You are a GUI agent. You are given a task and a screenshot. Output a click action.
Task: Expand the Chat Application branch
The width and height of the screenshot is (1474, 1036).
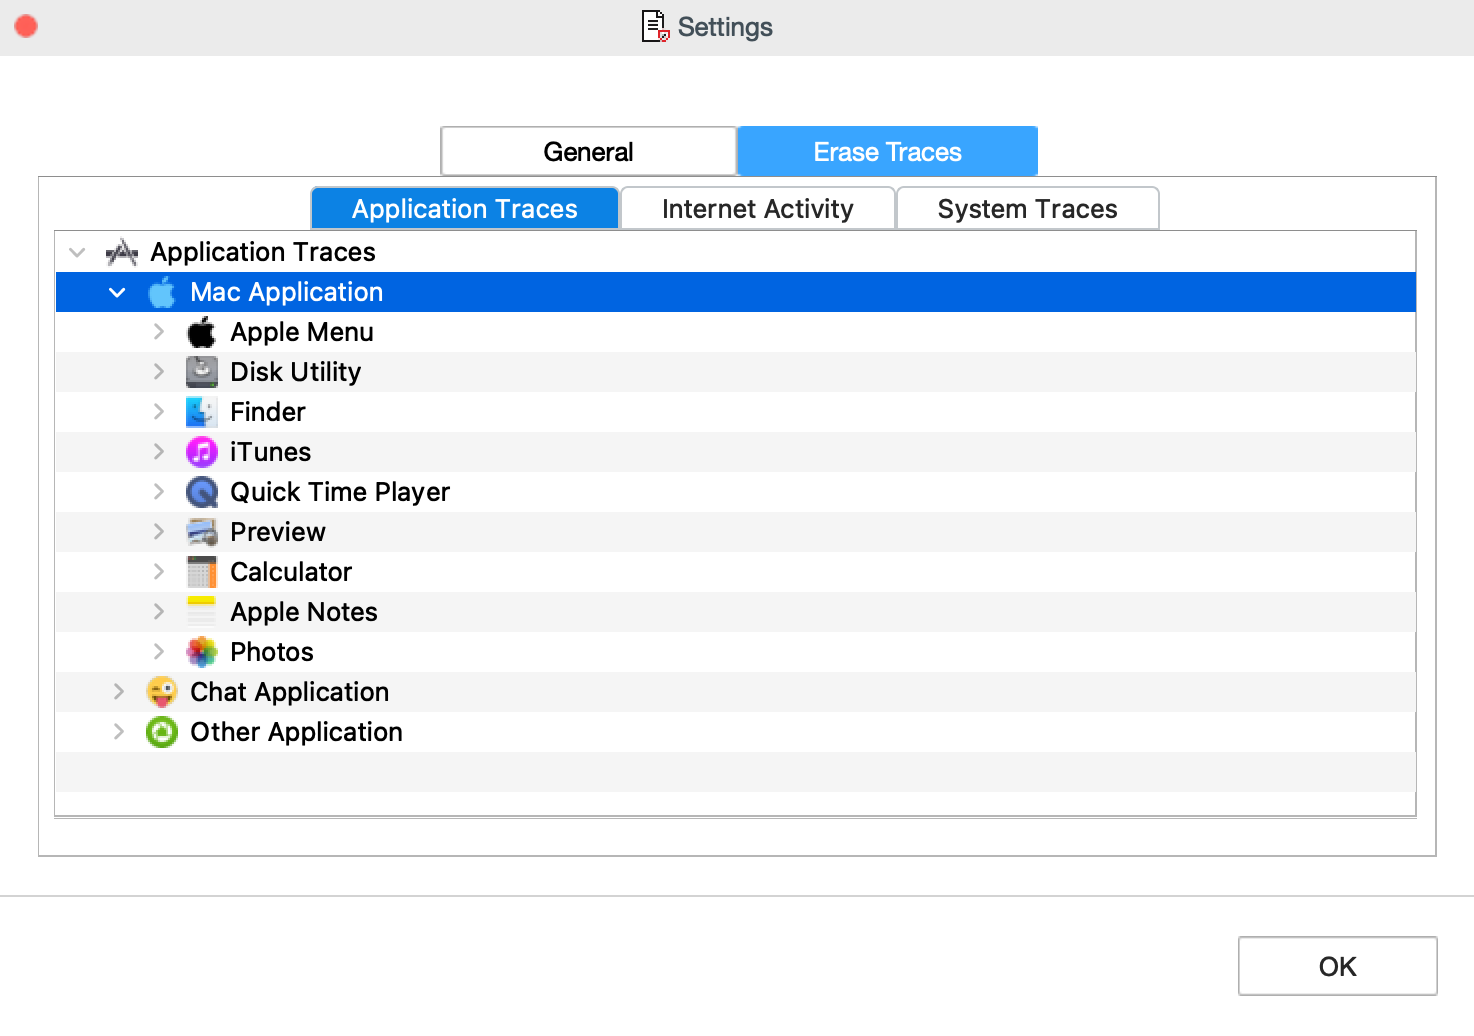[119, 692]
